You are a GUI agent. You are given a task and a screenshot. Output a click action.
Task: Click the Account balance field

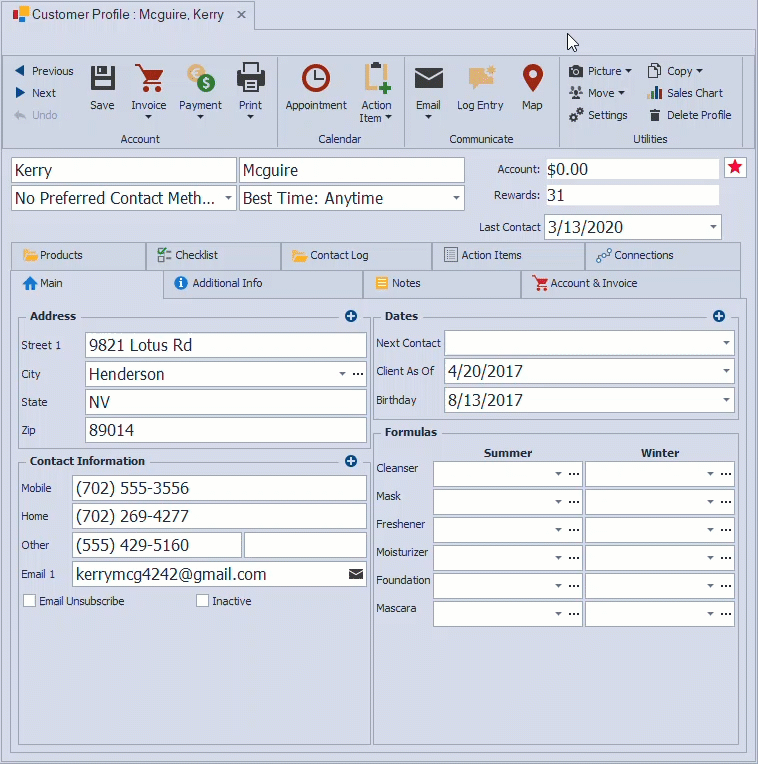(x=632, y=169)
